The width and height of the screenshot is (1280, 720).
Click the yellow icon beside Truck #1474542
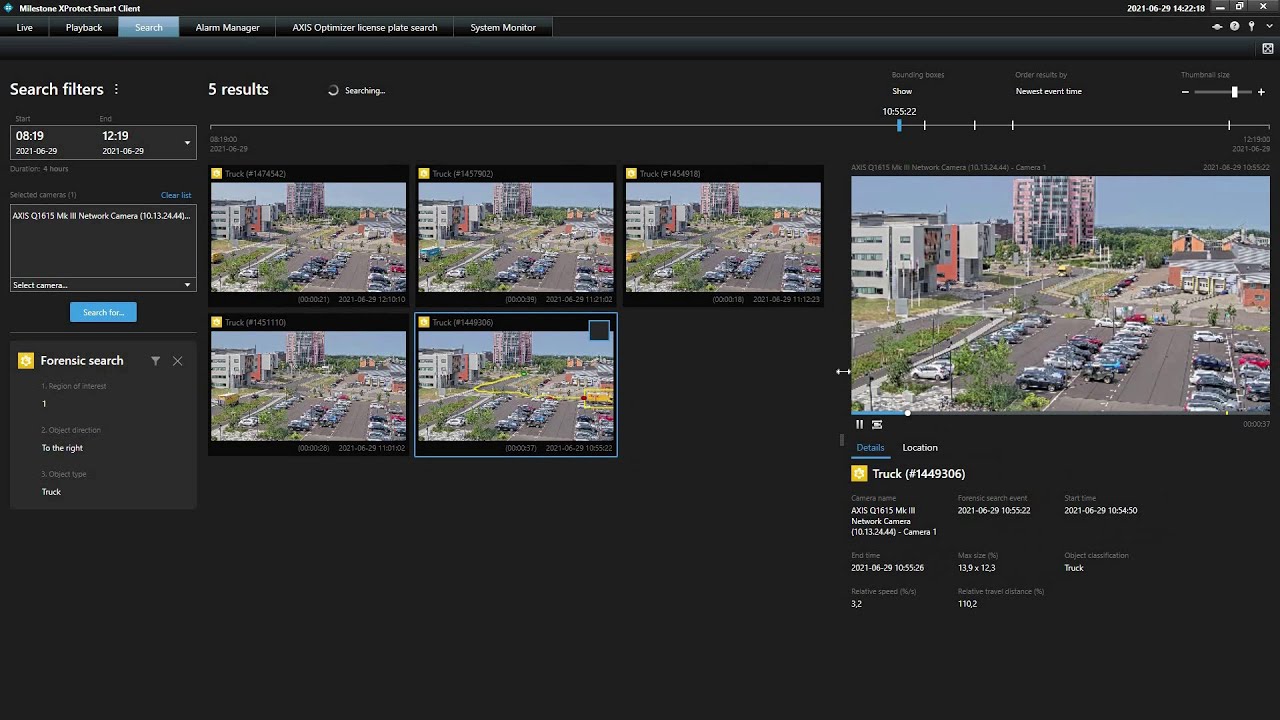(x=216, y=174)
